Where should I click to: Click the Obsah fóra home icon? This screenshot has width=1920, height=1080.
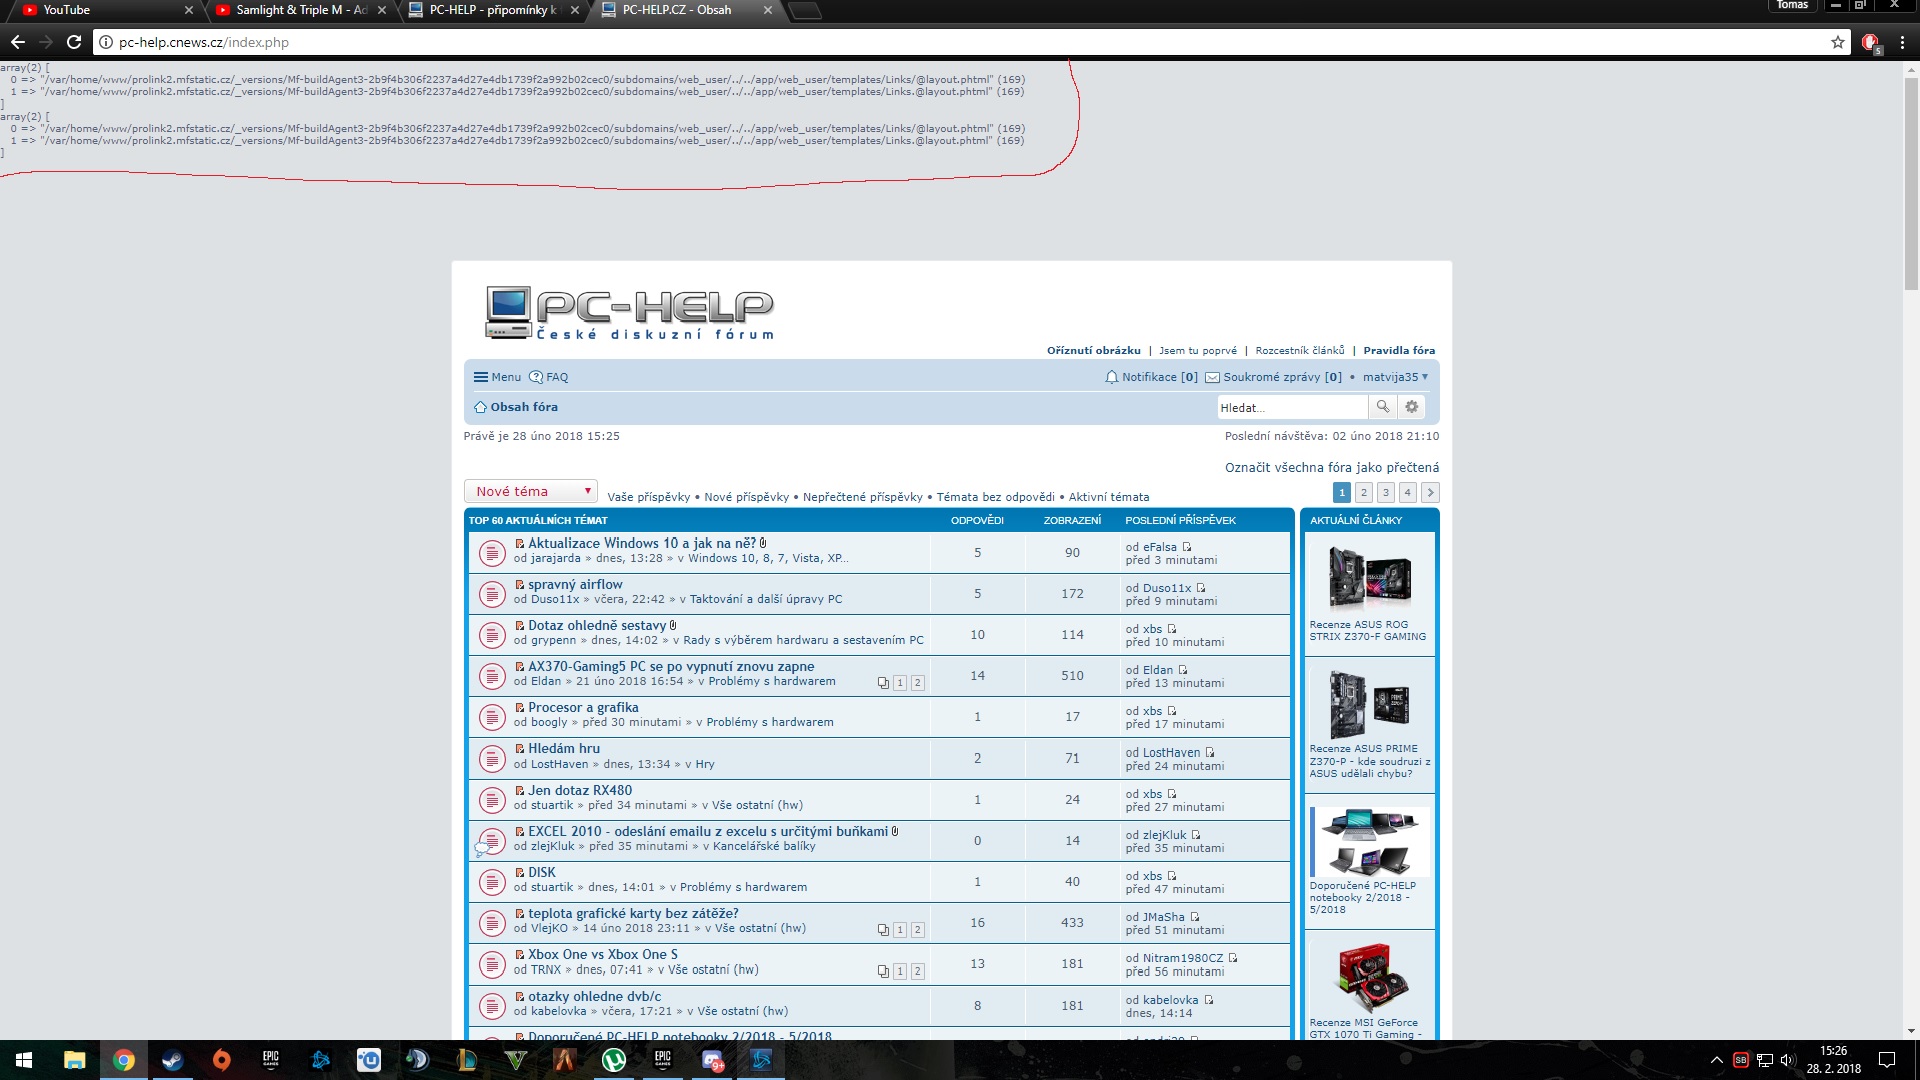[480, 407]
